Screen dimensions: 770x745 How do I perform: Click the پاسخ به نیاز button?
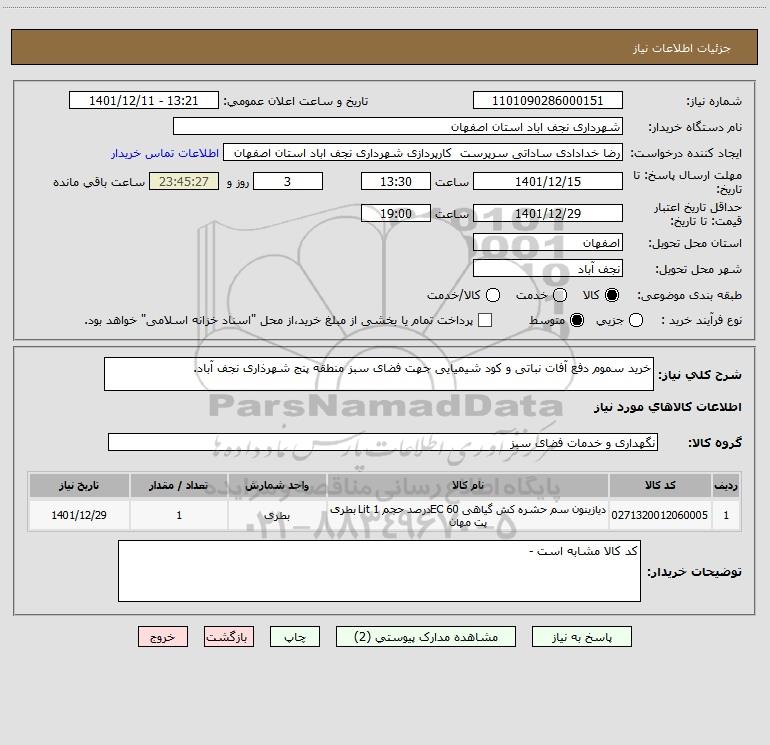click(581, 637)
